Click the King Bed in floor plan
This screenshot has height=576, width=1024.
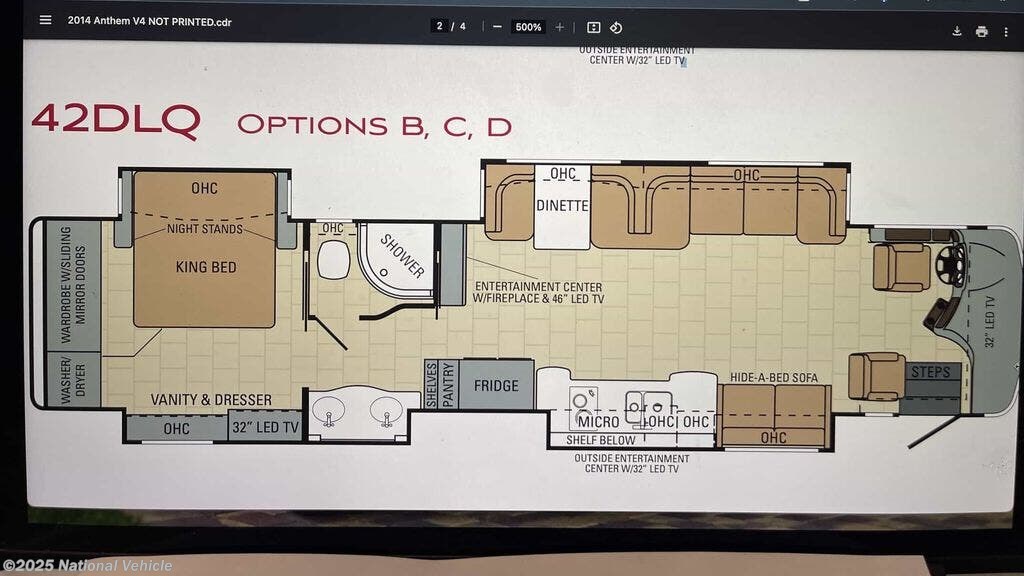204,268
